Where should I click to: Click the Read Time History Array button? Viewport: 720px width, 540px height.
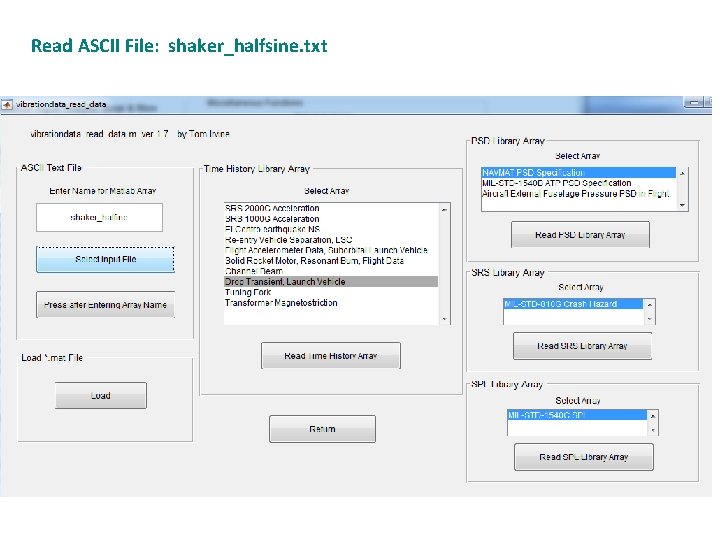(331, 355)
